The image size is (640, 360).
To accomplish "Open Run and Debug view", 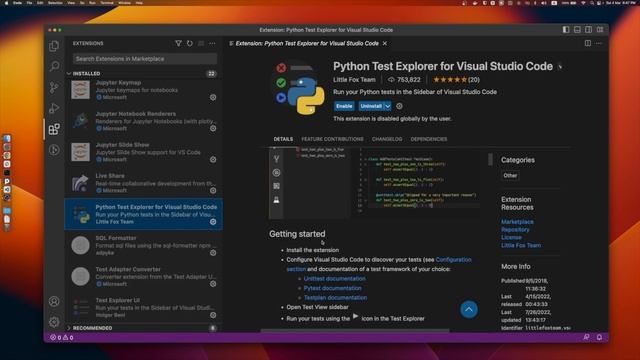I will point(54,108).
